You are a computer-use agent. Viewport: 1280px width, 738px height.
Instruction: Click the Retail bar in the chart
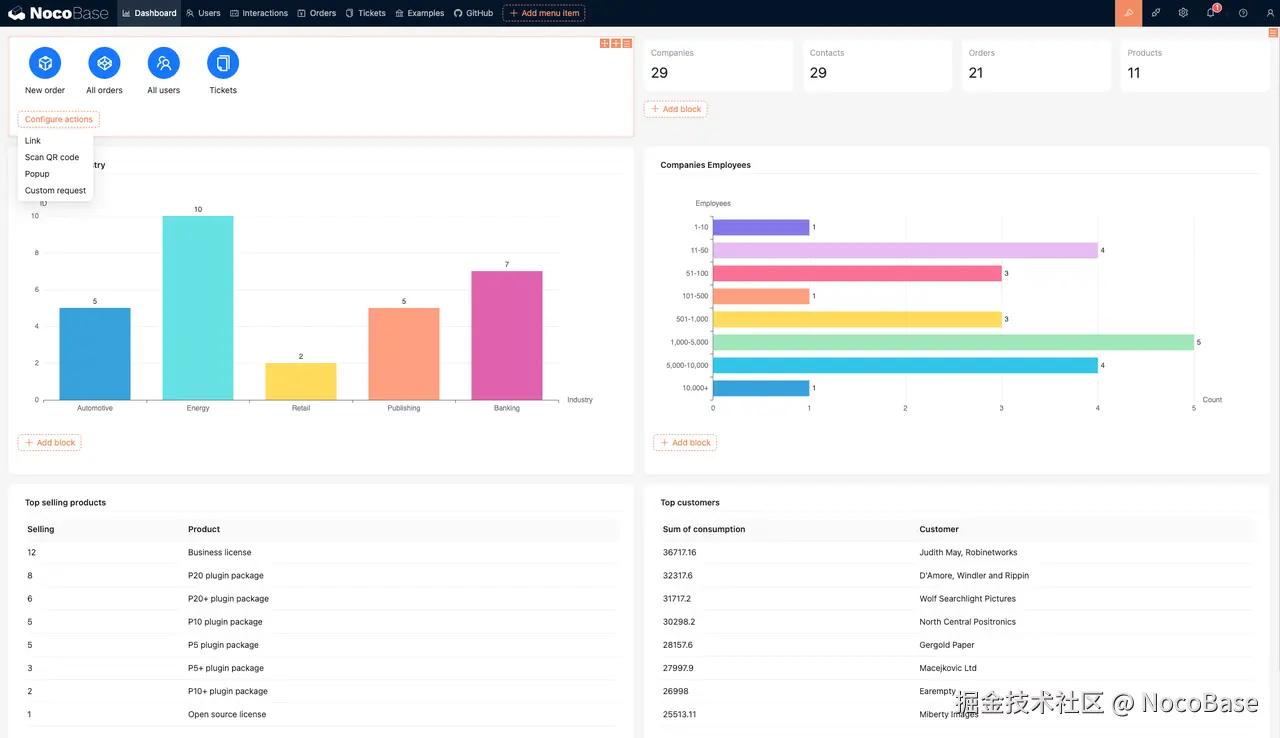click(301, 381)
